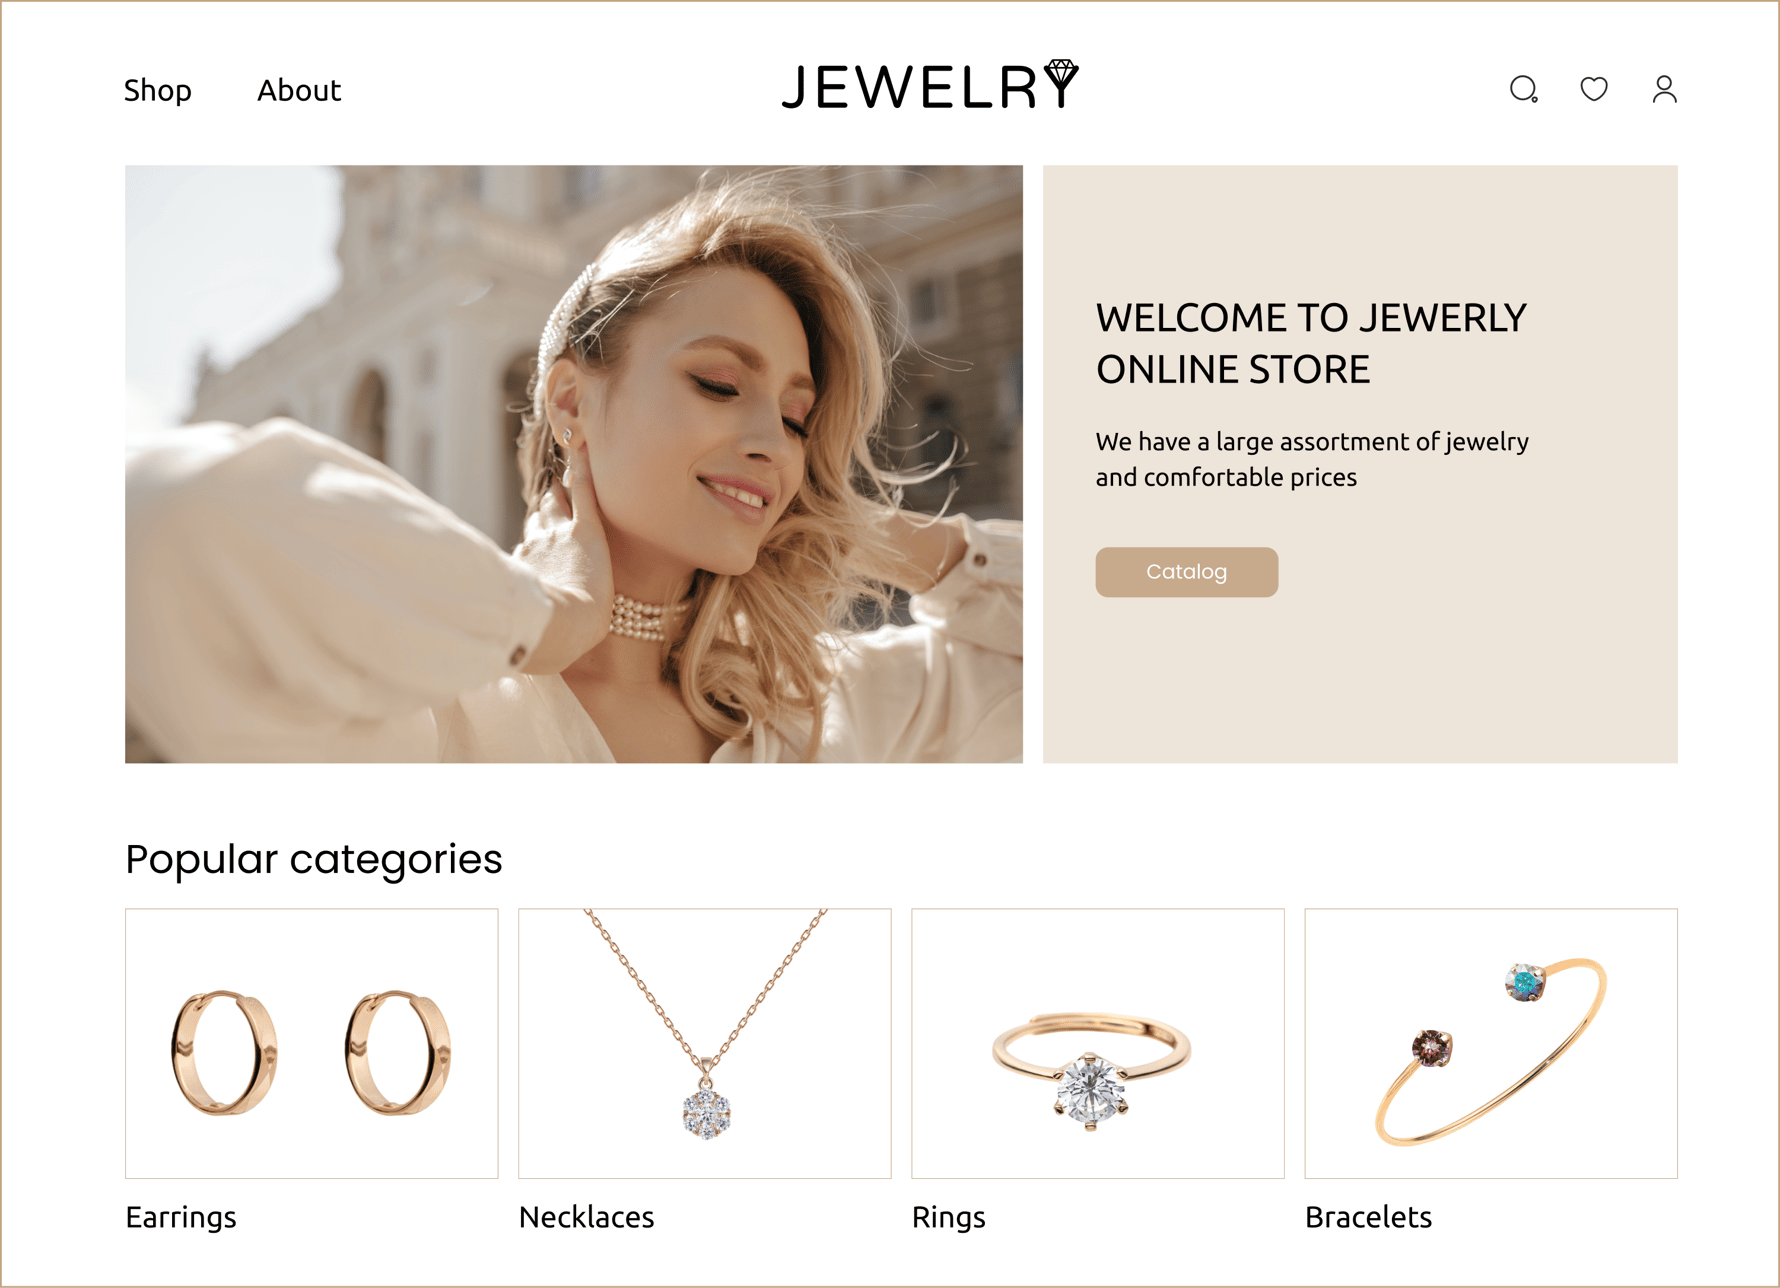Select the Bracelets label link
Image resolution: width=1780 pixels, height=1288 pixels.
pos(1368,1217)
